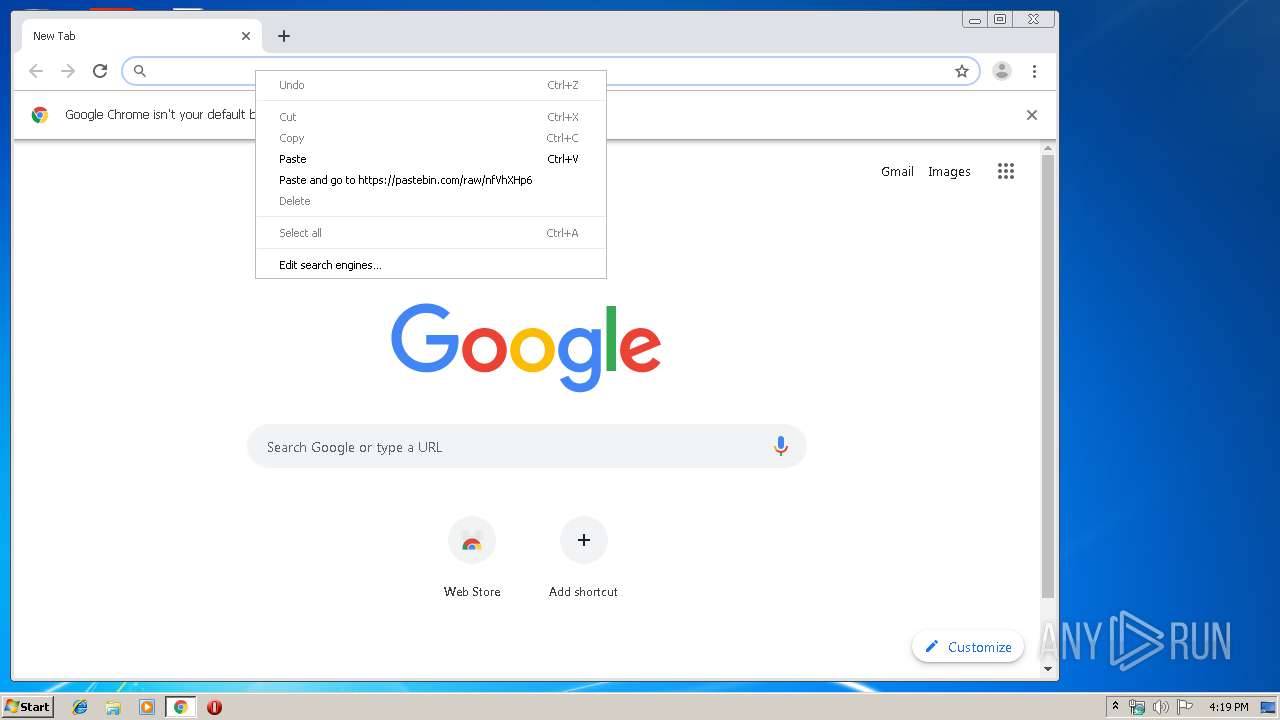The width and height of the screenshot is (1280, 720).
Task: Close the New Tab tab
Action: click(x=246, y=36)
